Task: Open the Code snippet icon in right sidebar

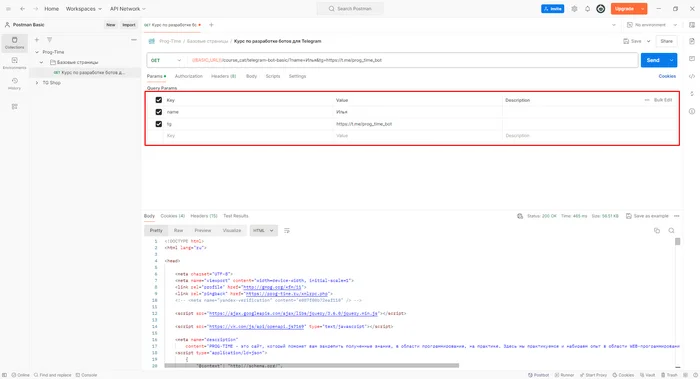Action: tap(692, 76)
